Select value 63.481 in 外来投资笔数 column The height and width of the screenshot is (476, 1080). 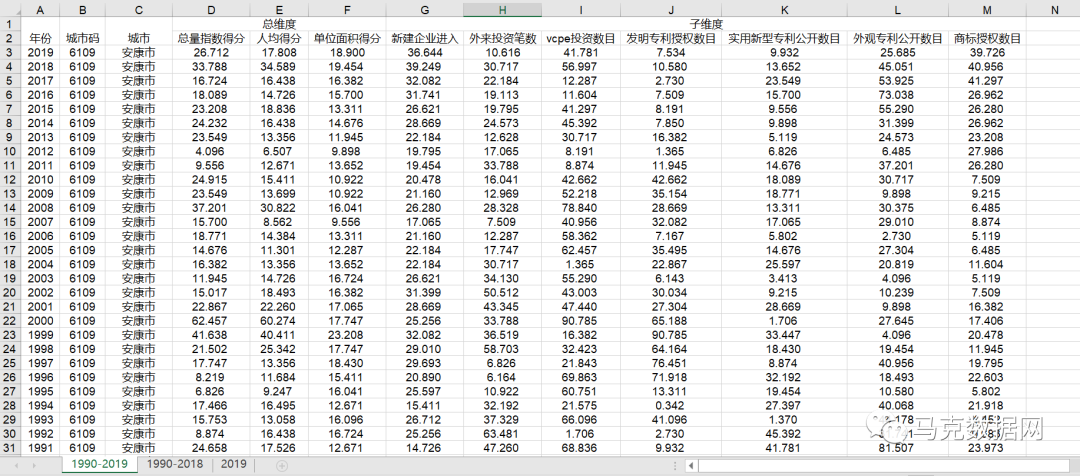502,433
